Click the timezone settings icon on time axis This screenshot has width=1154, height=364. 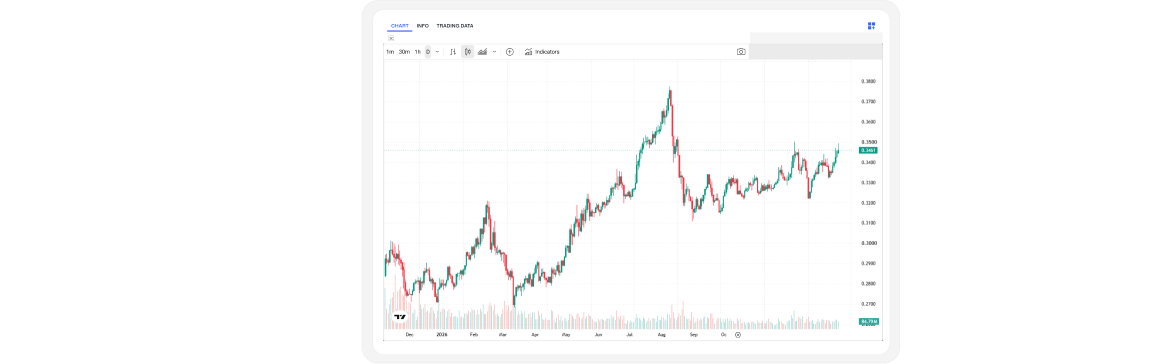738,335
